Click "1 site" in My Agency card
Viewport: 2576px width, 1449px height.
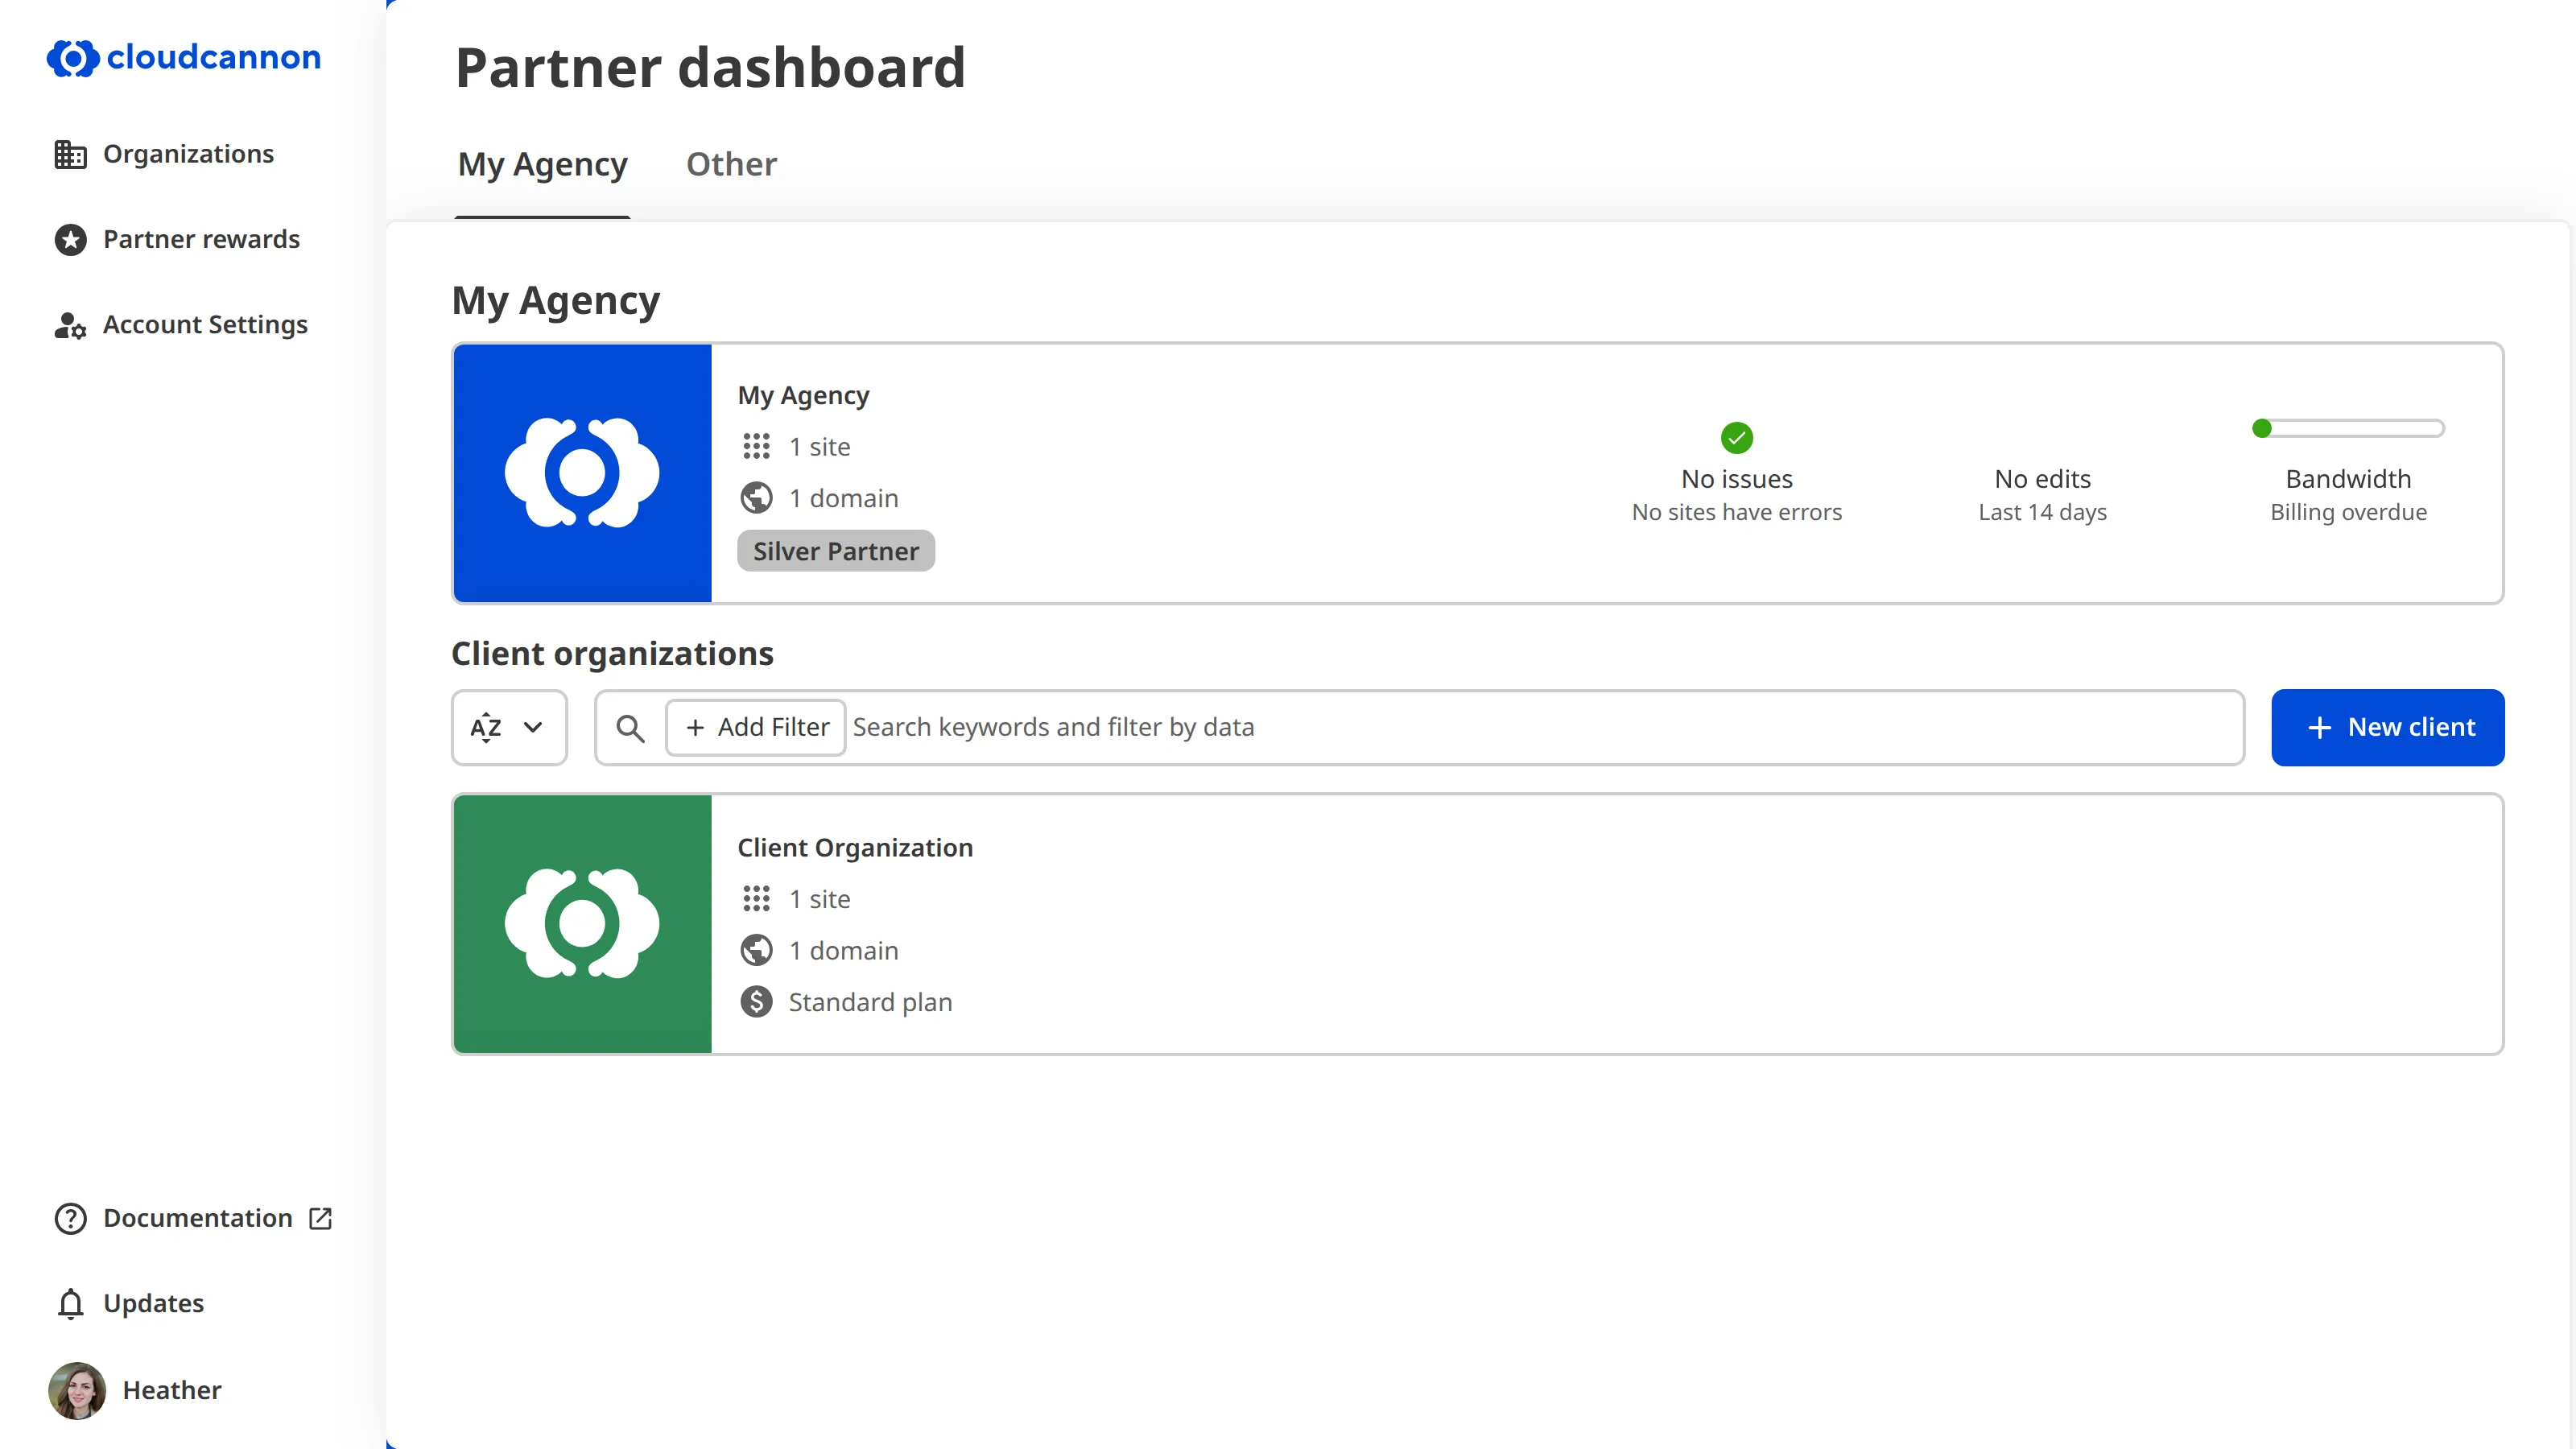(x=819, y=446)
